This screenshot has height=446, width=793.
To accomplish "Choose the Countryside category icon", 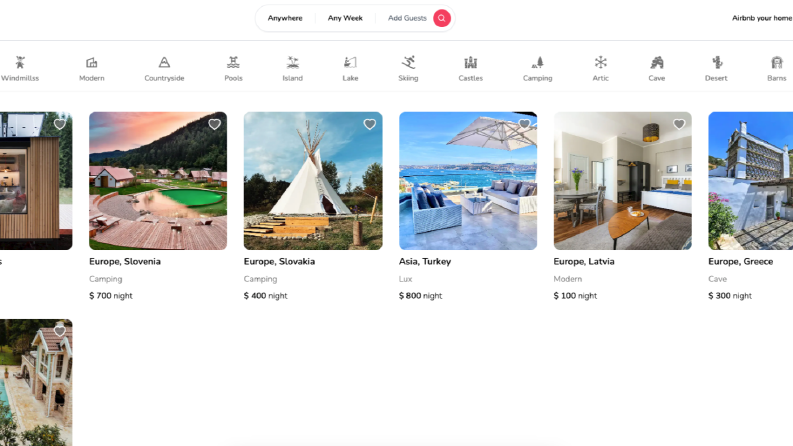I will click(x=164, y=63).
